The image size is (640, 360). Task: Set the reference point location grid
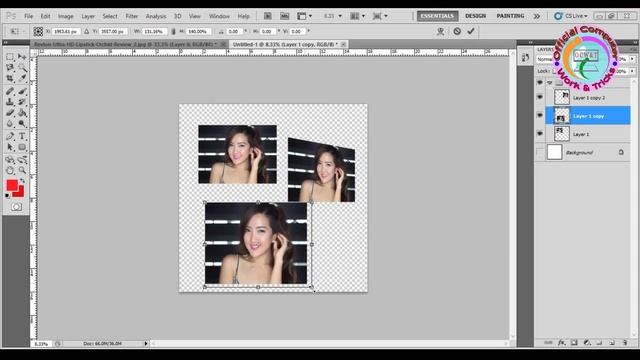38,31
